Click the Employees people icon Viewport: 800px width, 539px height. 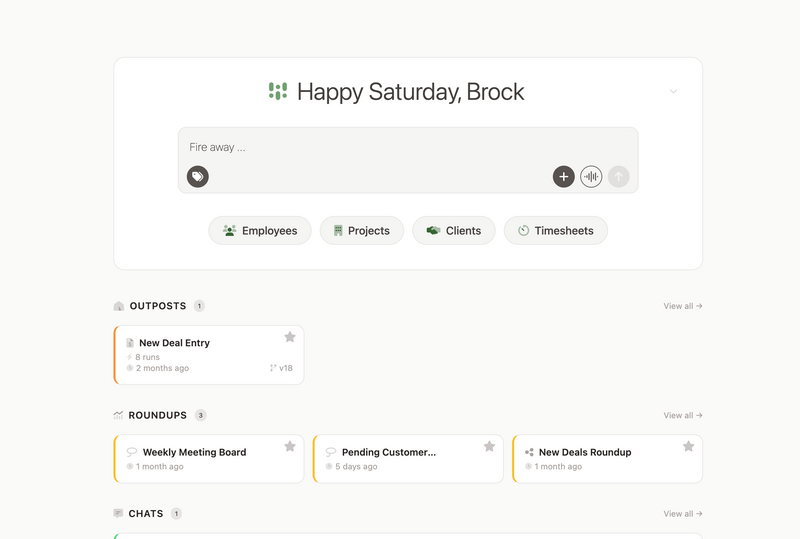point(230,231)
